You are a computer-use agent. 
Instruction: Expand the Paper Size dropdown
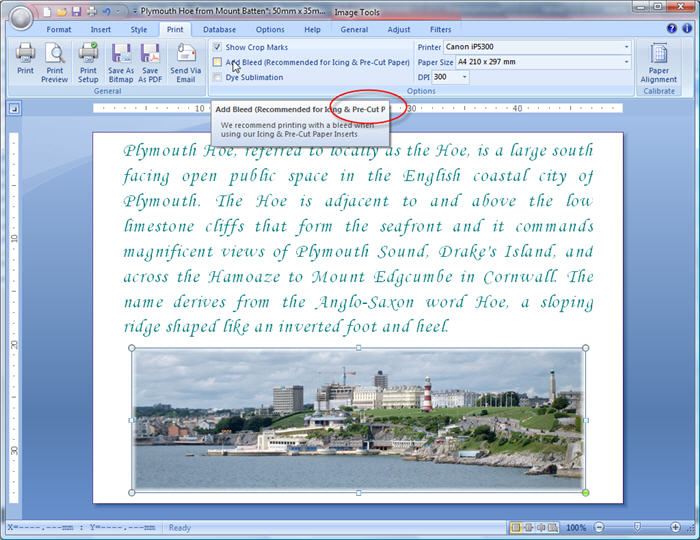626,62
